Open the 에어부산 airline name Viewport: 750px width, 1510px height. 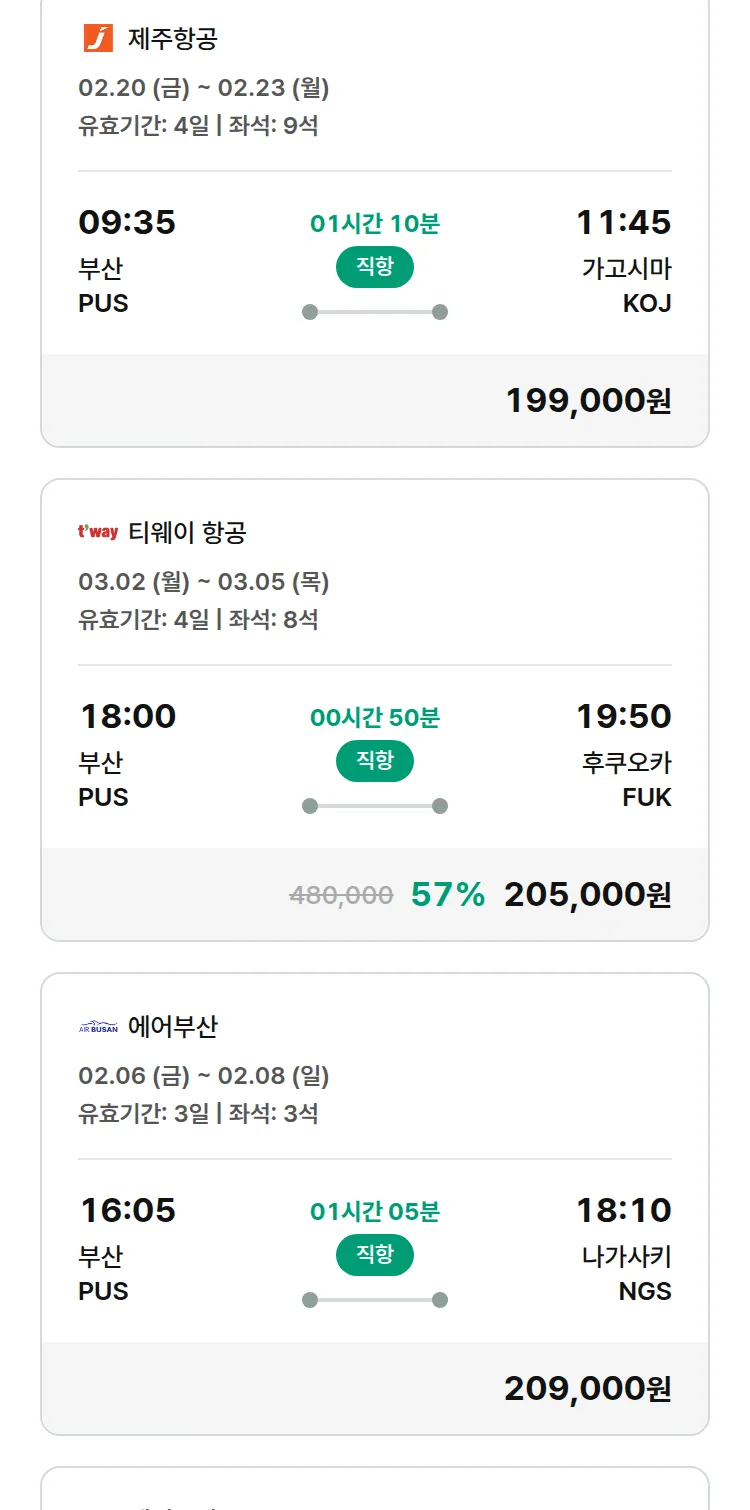tap(173, 1027)
